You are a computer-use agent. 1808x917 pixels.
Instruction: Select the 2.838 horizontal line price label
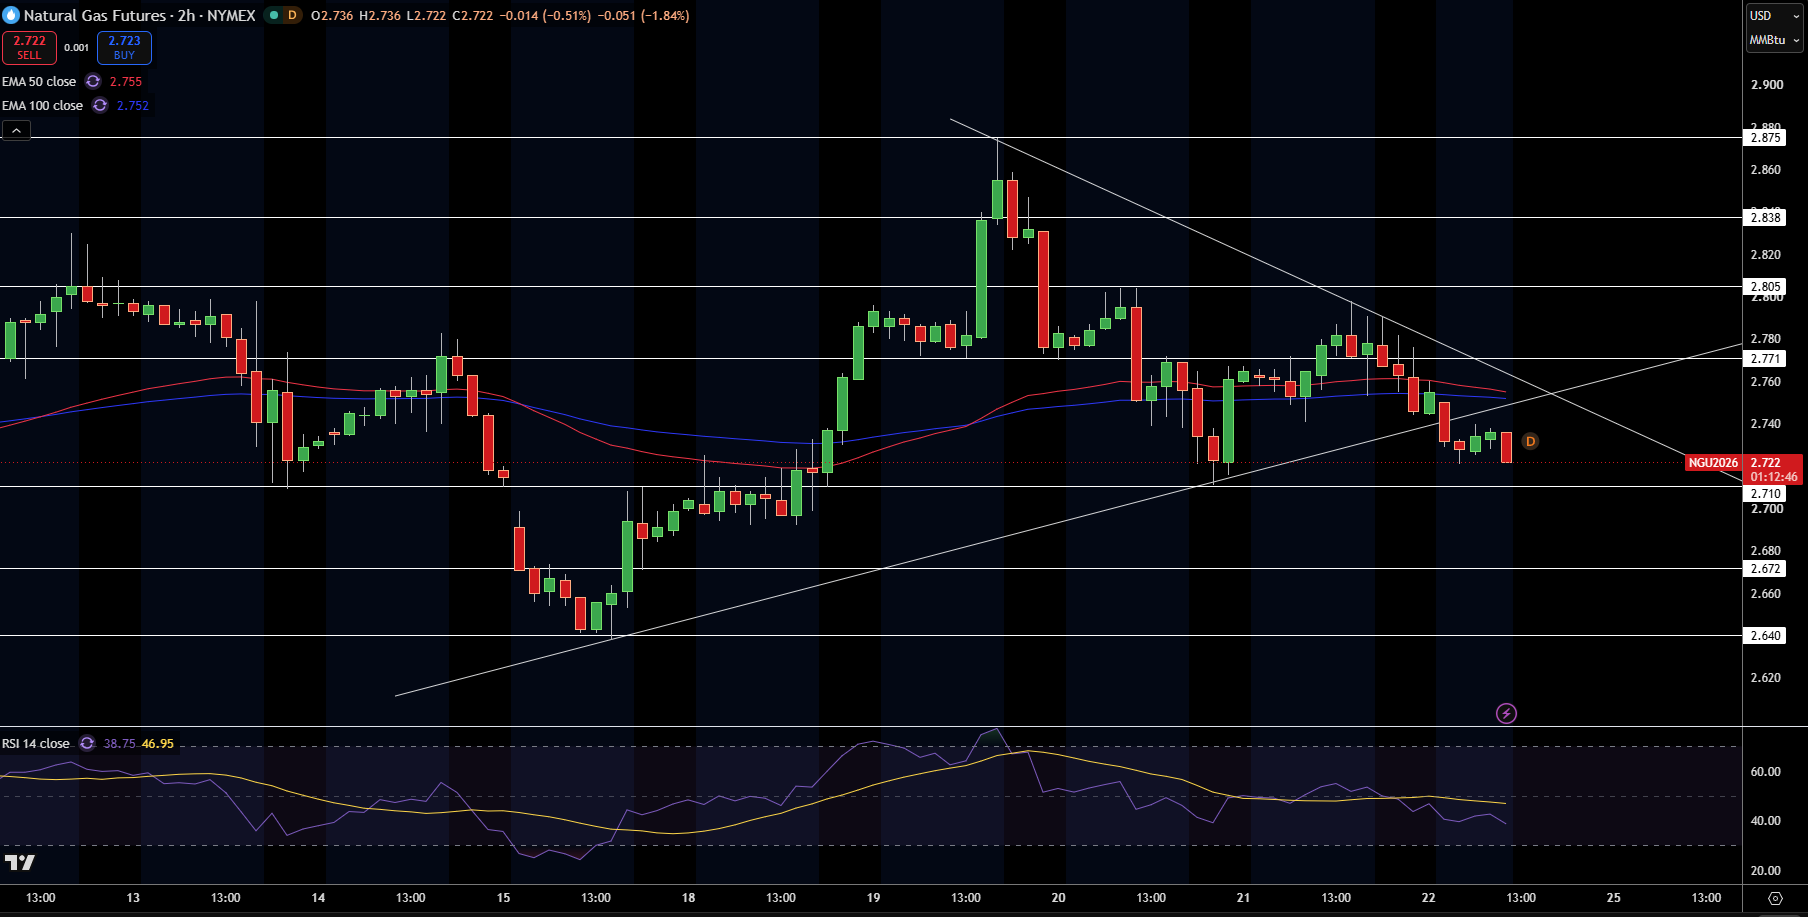pos(1765,217)
